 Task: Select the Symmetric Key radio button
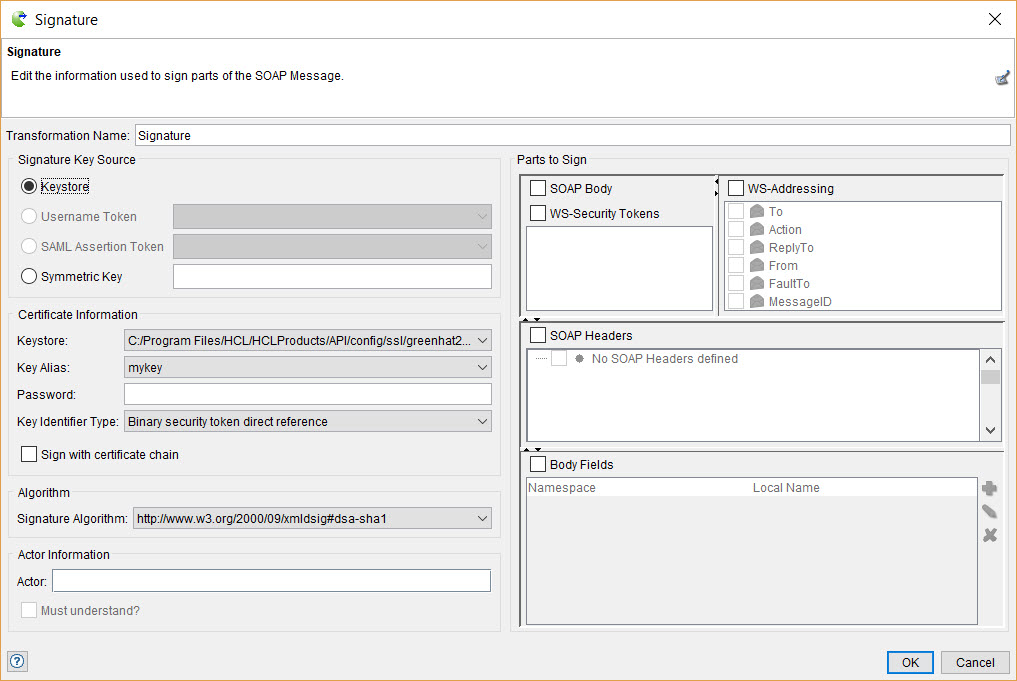[29, 276]
